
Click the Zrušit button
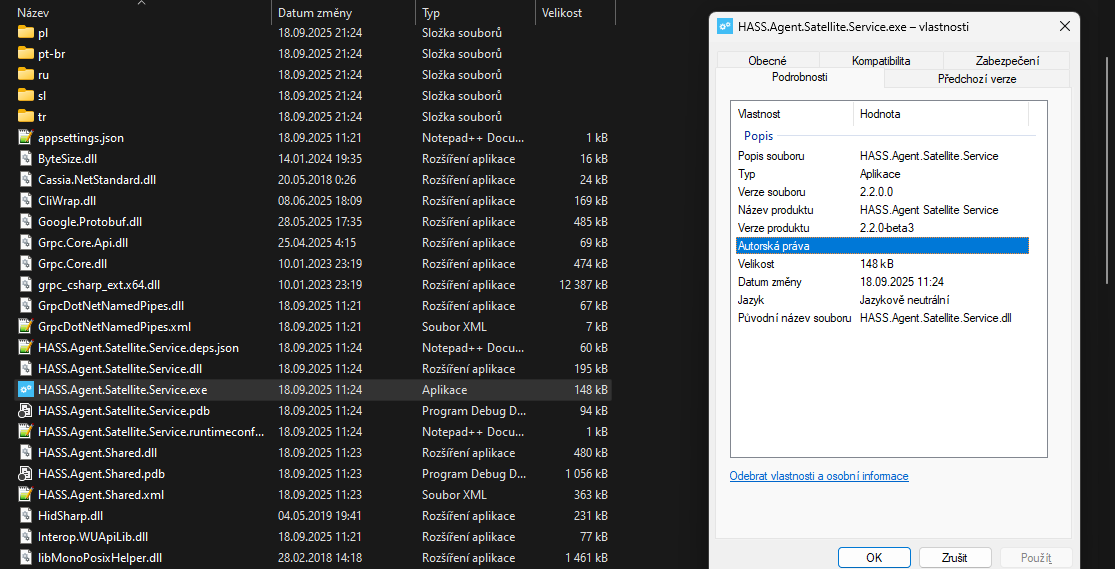point(955,558)
